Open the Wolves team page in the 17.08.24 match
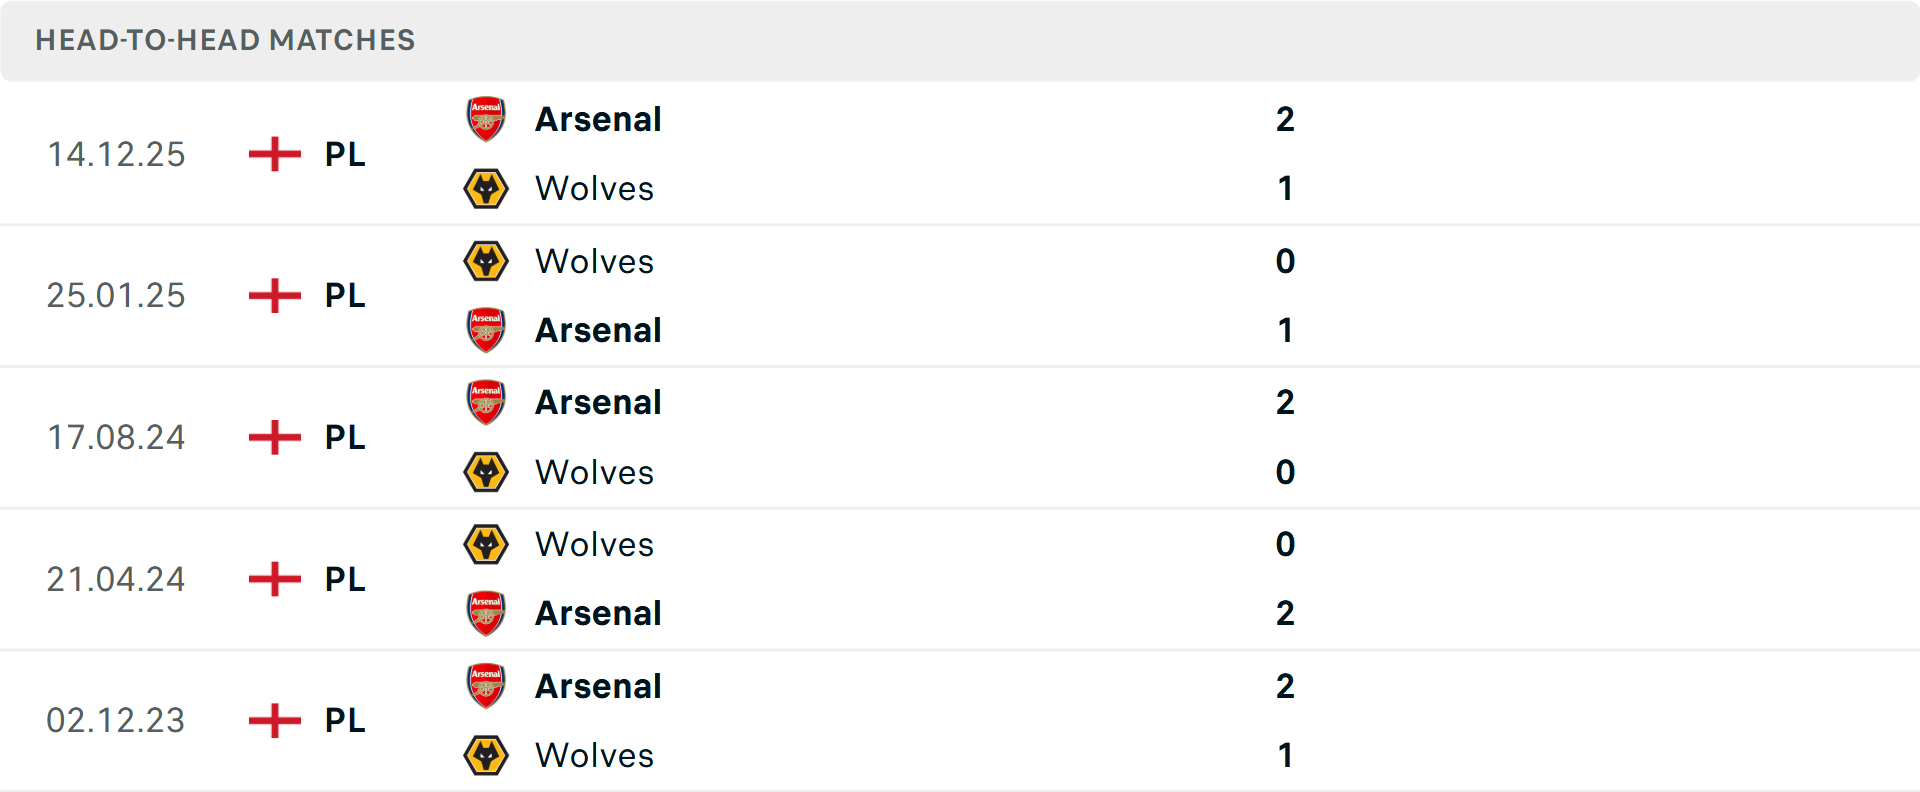The image size is (1920, 792). (x=594, y=472)
